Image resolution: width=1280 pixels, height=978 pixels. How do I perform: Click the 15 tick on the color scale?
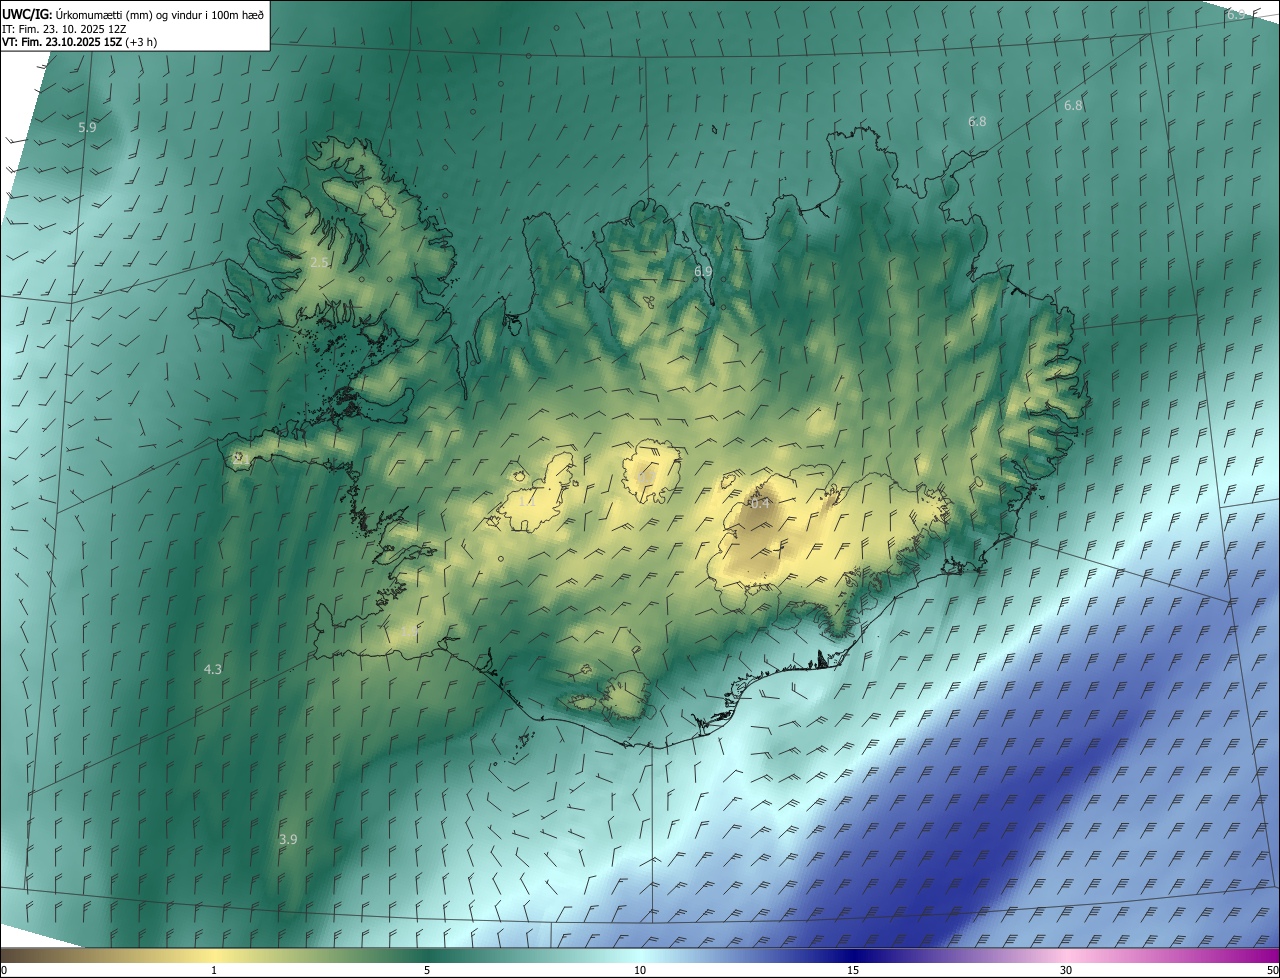point(853,970)
